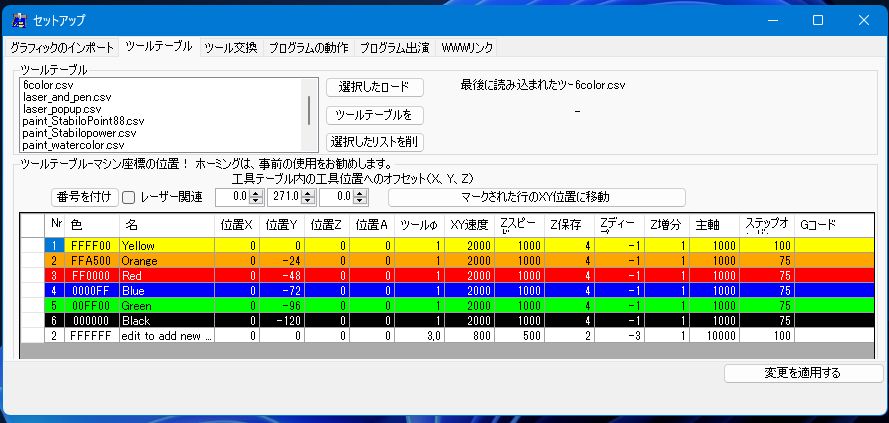Open the グラフィックのインポート tab
The width and height of the screenshot is (889, 423).
click(62, 48)
